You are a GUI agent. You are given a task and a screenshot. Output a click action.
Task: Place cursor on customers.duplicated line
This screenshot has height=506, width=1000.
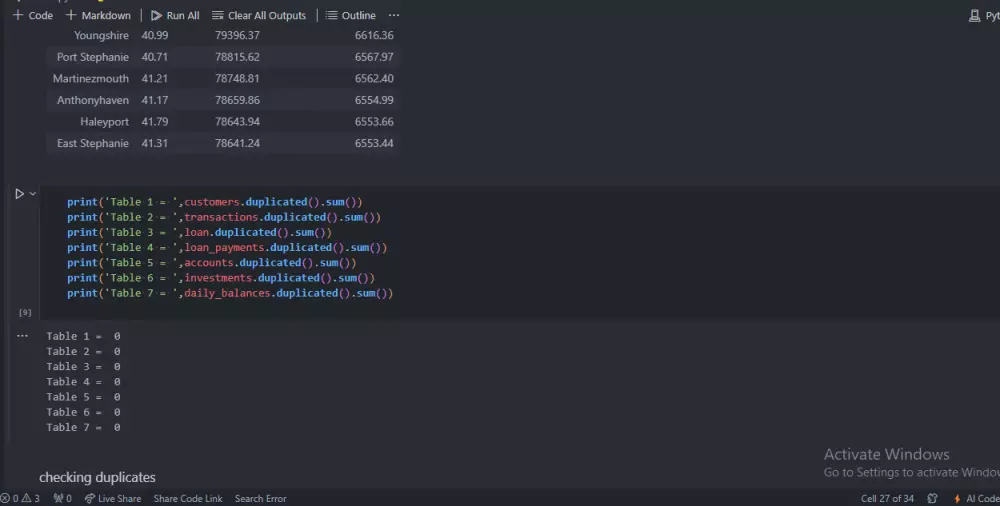[x=214, y=202]
